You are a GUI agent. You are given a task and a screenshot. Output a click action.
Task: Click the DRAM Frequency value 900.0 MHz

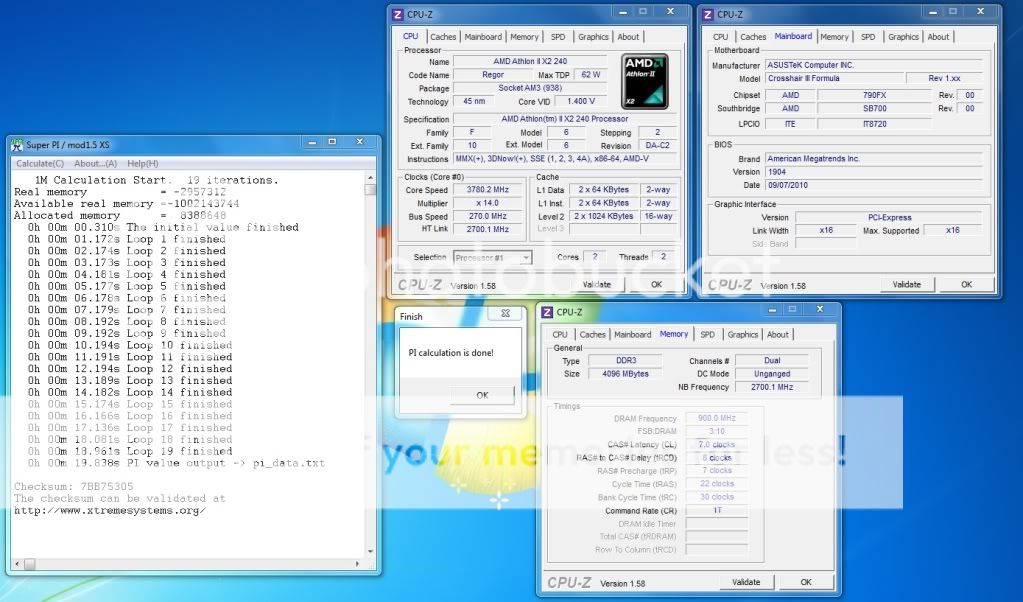pos(716,418)
